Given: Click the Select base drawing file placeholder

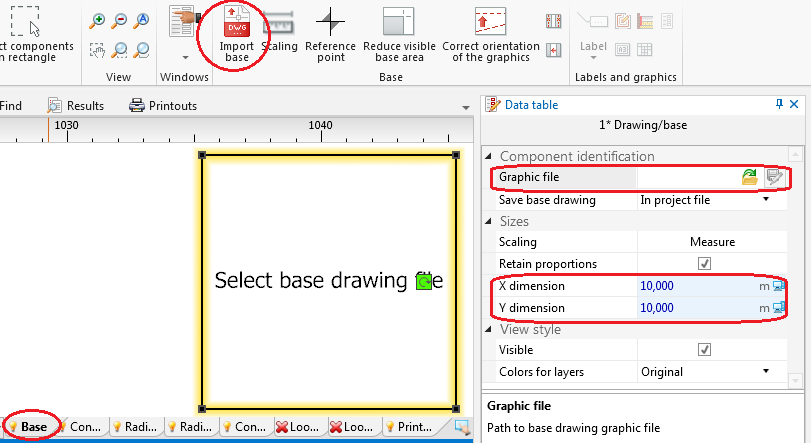Looking at the screenshot, I should 328,280.
